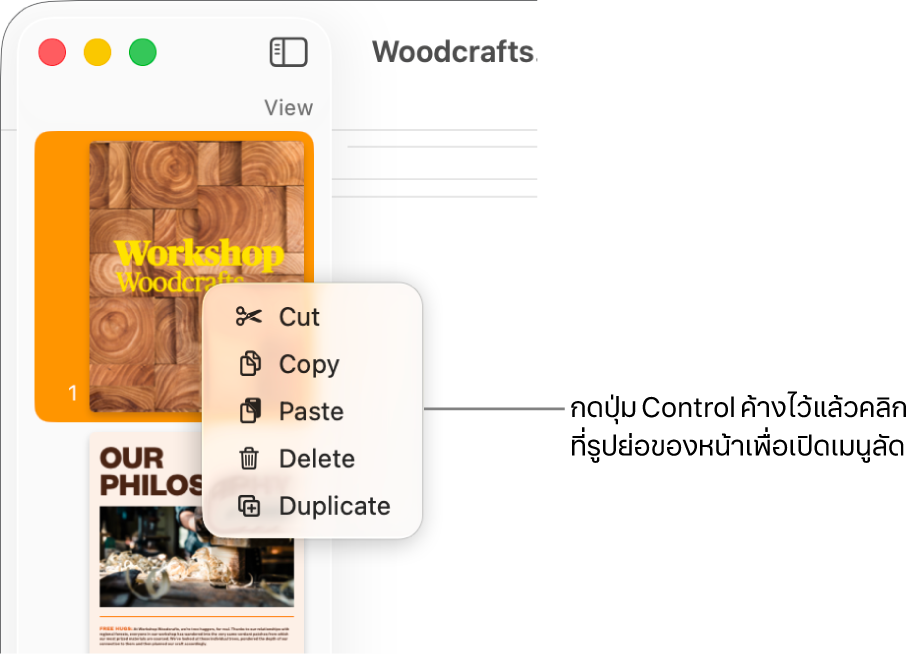Click the page number 1 label
This screenshot has height=654, width=923.
(72, 393)
